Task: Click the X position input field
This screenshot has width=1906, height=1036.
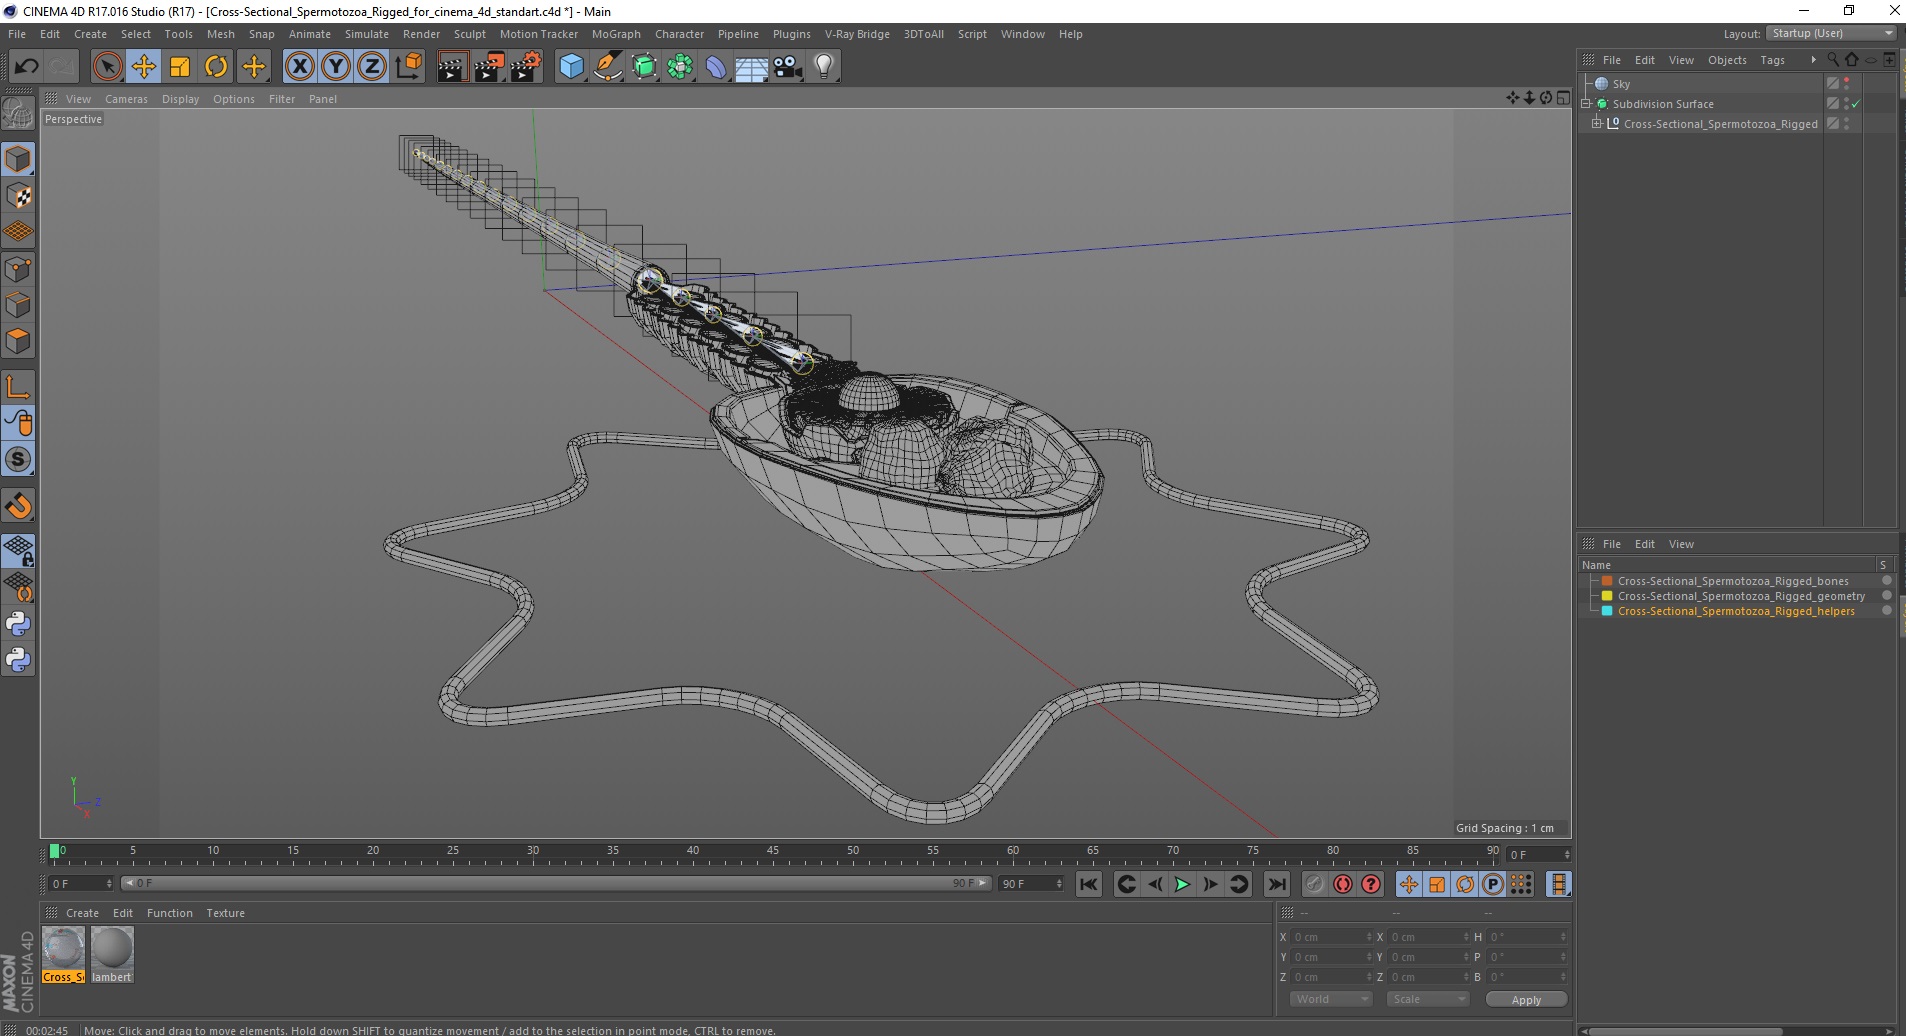Action: click(1331, 937)
